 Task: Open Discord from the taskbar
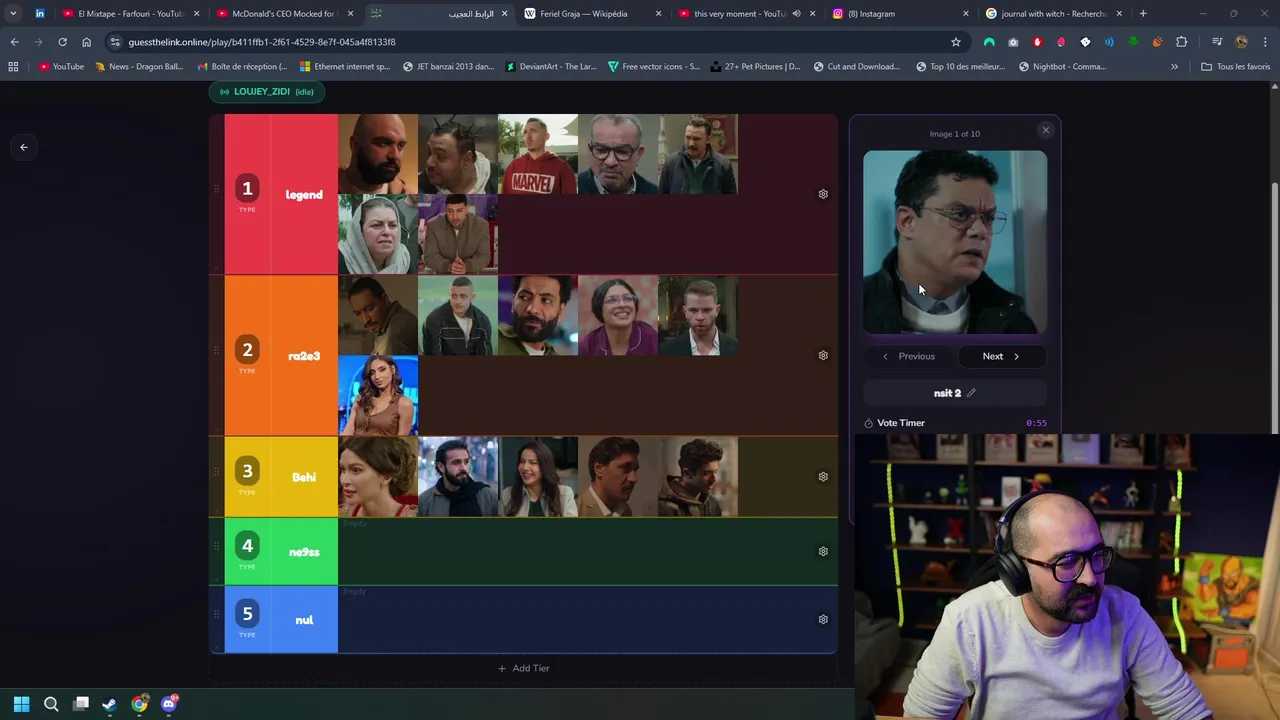tap(169, 704)
